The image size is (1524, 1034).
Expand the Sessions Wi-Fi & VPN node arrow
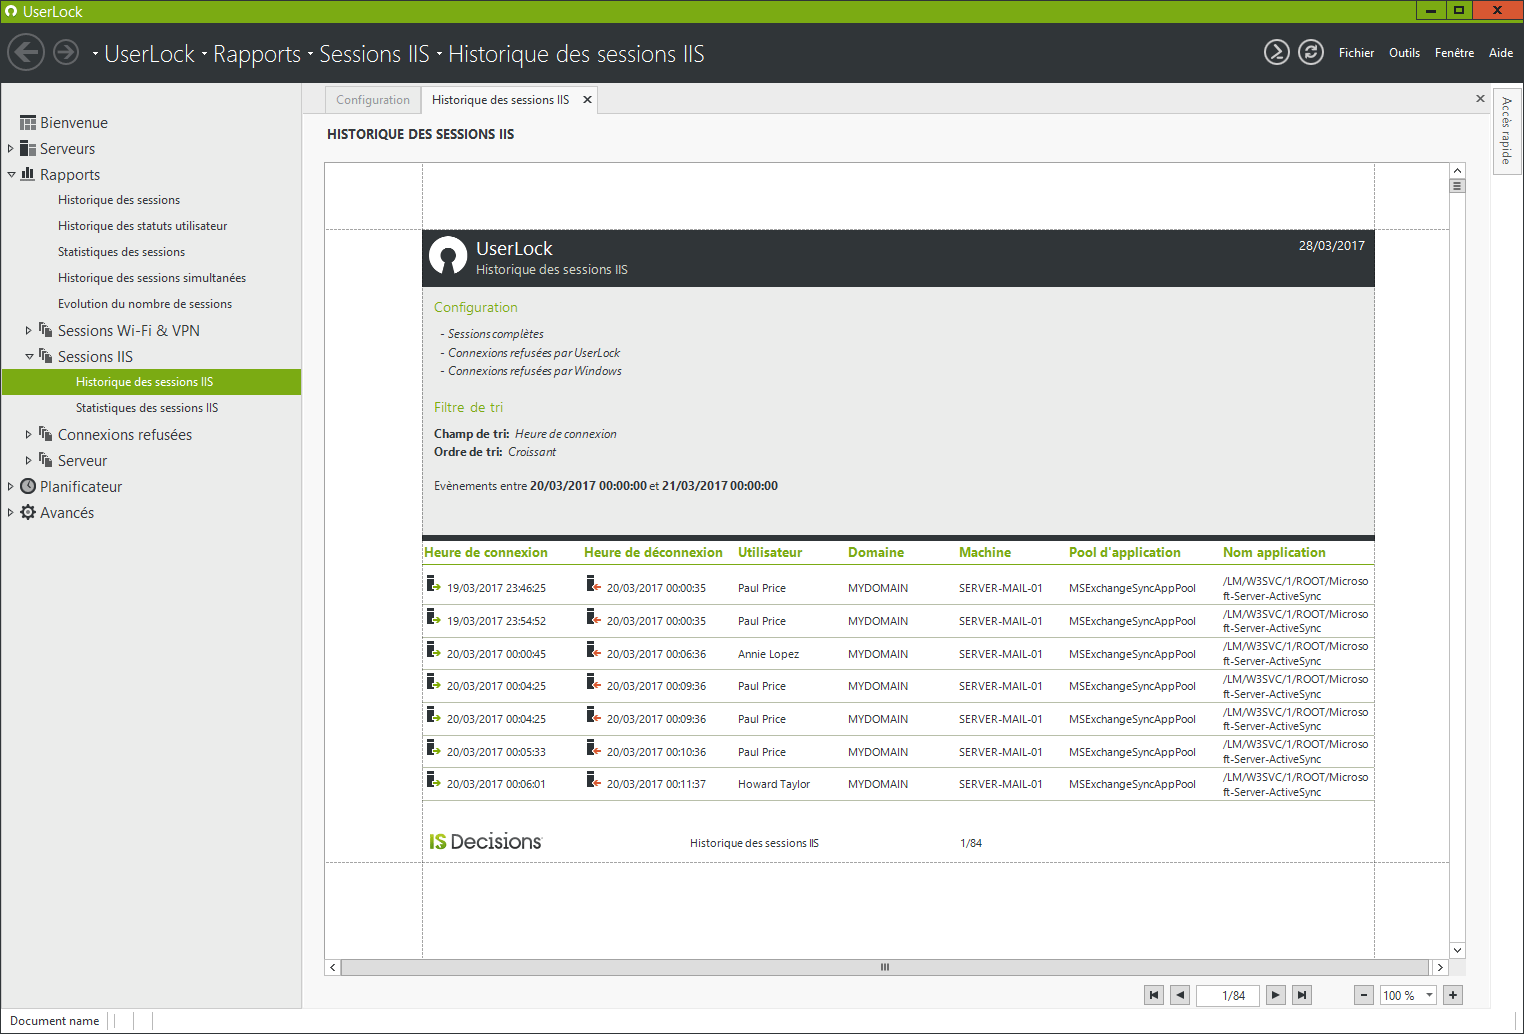(x=29, y=331)
